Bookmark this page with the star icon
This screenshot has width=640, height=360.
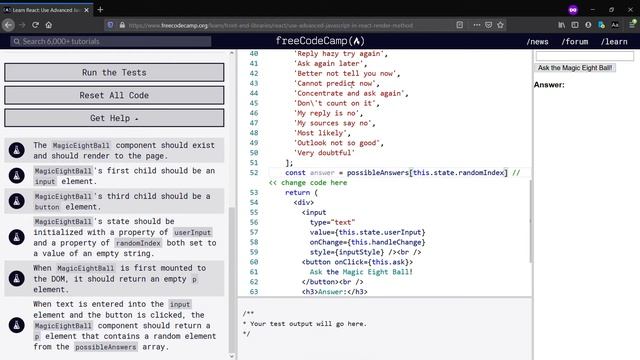(500, 25)
